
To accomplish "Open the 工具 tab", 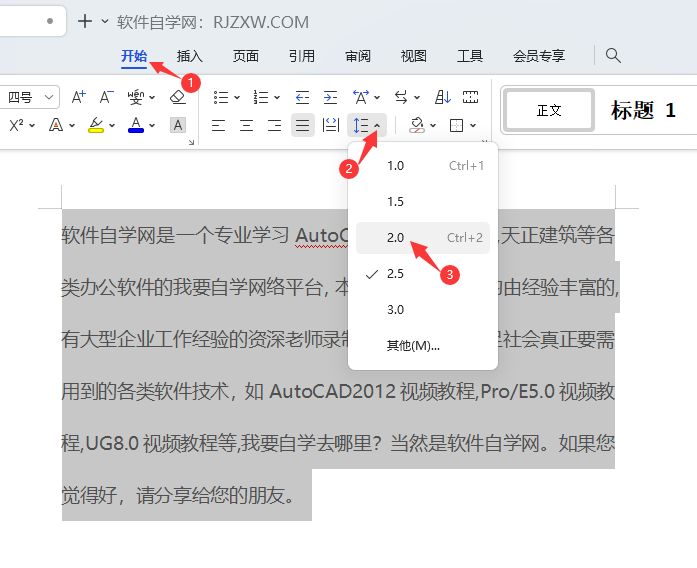I will tap(470, 56).
